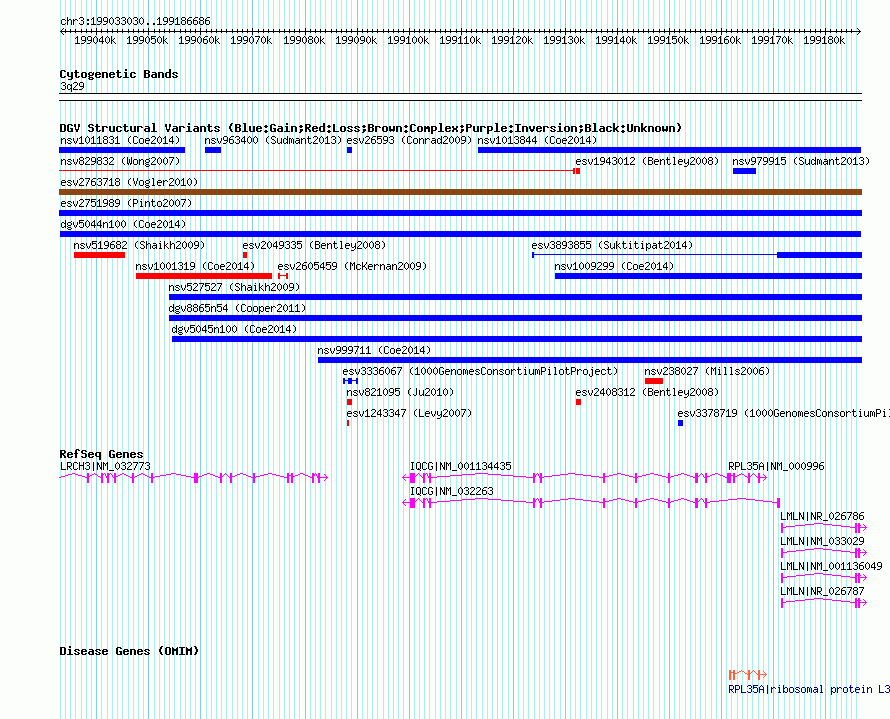Click the dgv5045n100 (Coe2014) label
Viewport: 890px width, 719px height.
point(234,329)
